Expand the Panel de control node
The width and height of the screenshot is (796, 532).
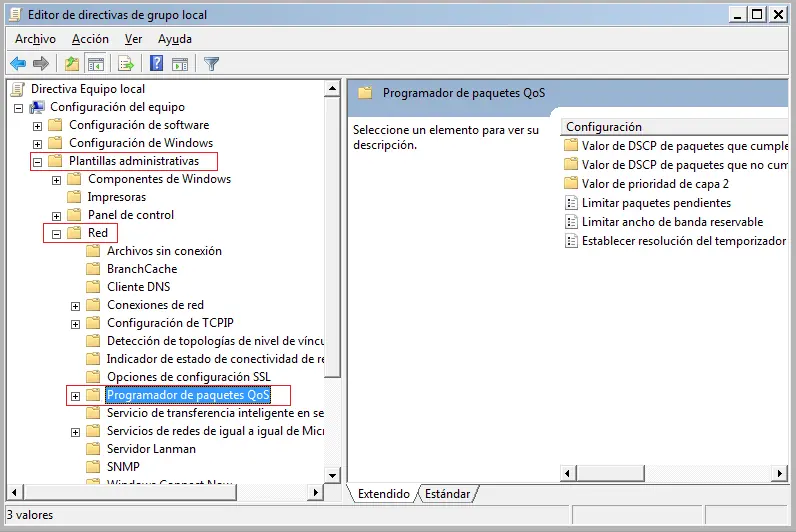point(56,216)
